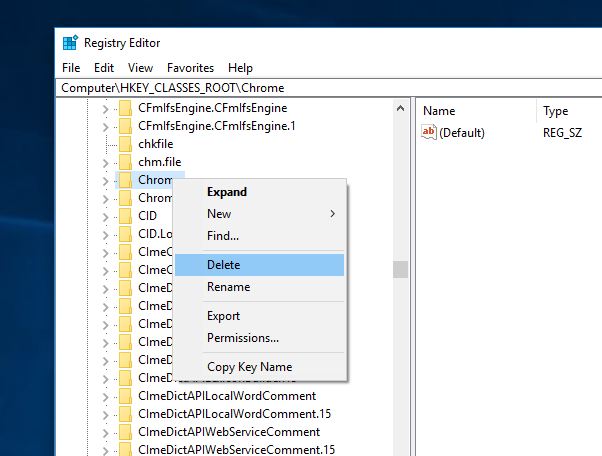
Task: Expand the chm.file key
Action: 105,163
